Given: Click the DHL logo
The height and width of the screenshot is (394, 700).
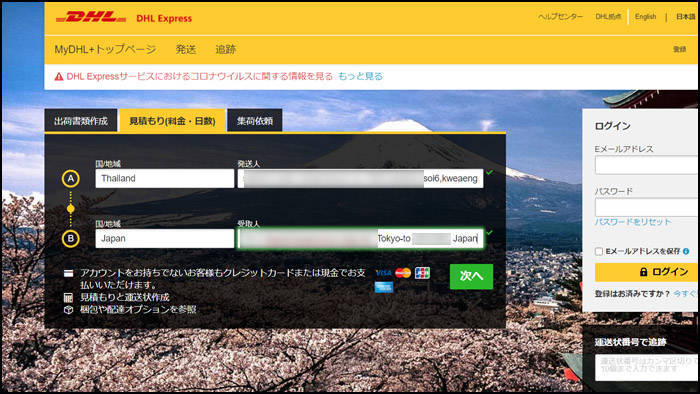Looking at the screenshot, I should pyautogui.click(x=91, y=17).
